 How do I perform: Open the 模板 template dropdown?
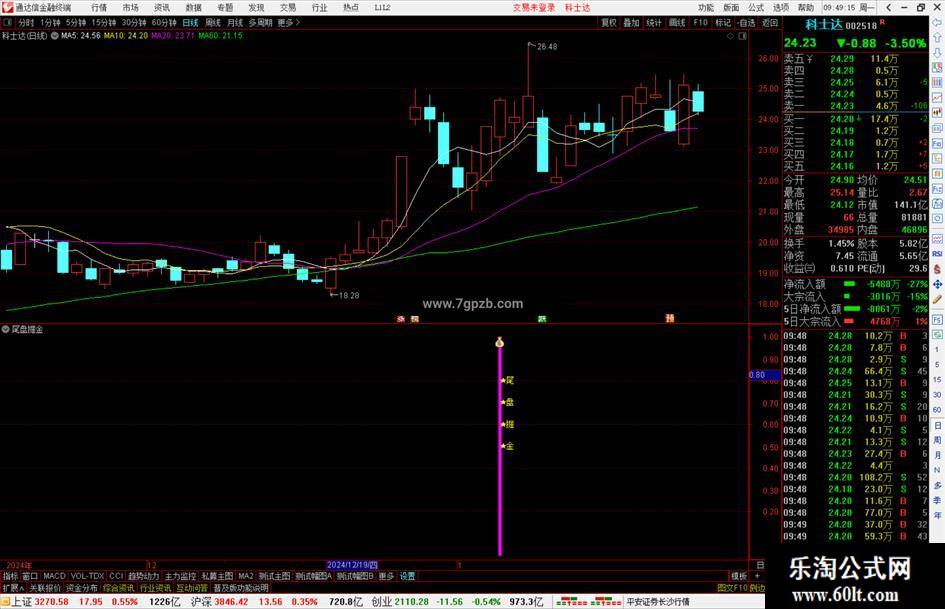coord(739,576)
